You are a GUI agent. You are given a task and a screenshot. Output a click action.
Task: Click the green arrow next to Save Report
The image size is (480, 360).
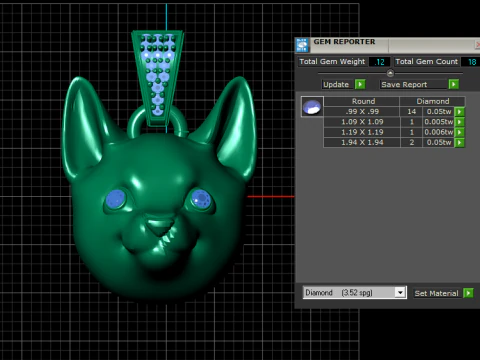coord(453,84)
